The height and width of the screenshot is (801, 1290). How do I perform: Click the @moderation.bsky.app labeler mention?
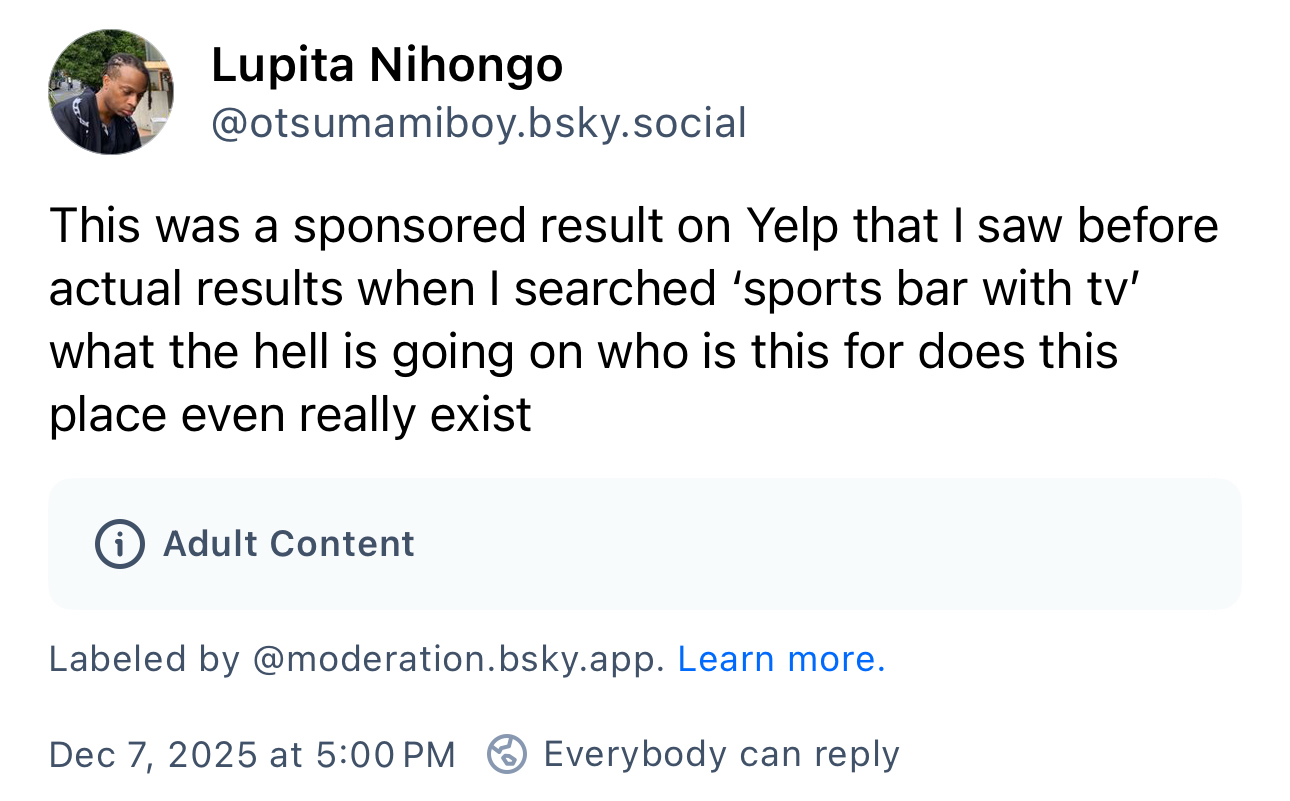click(458, 659)
